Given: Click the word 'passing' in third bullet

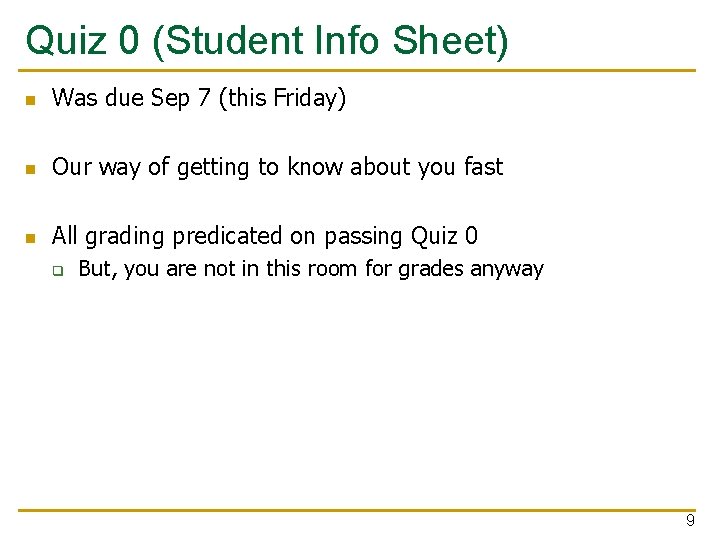Looking at the screenshot, I should click(363, 237).
